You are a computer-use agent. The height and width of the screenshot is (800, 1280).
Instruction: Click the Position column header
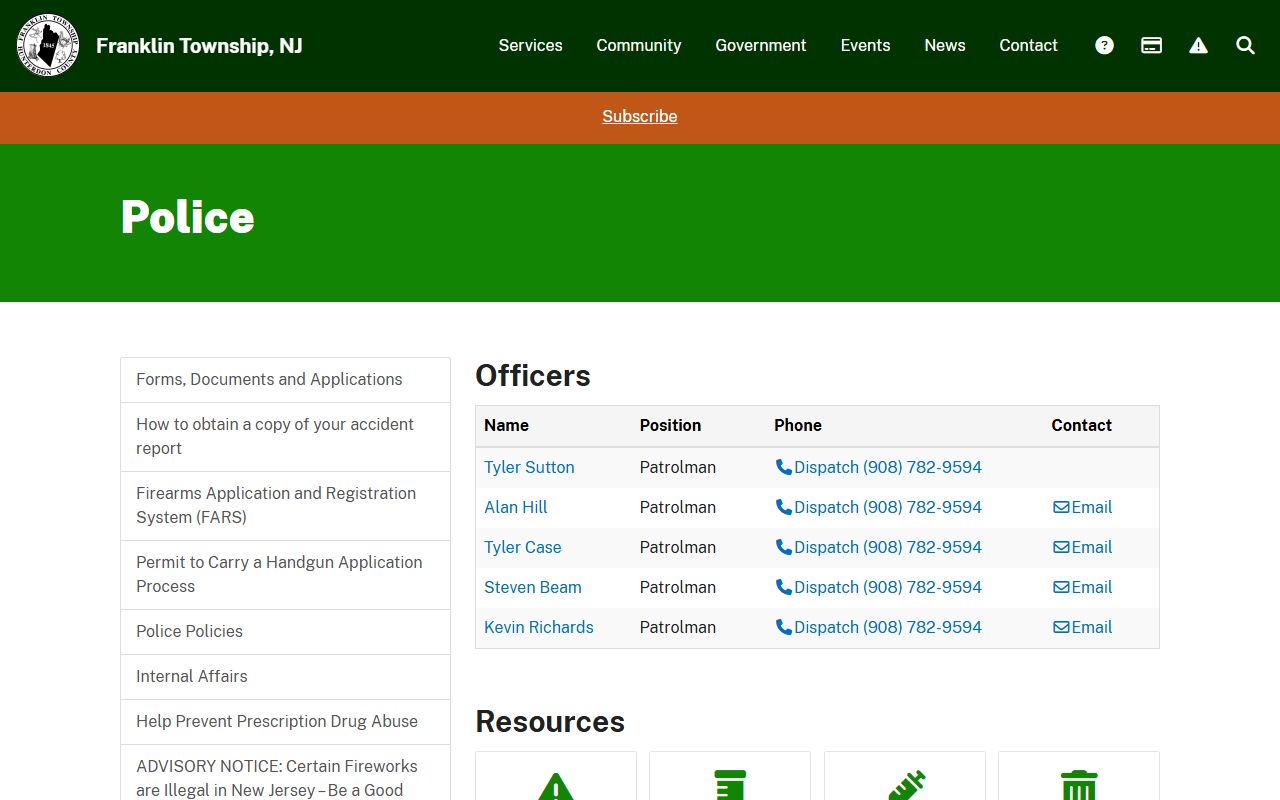pyautogui.click(x=670, y=426)
